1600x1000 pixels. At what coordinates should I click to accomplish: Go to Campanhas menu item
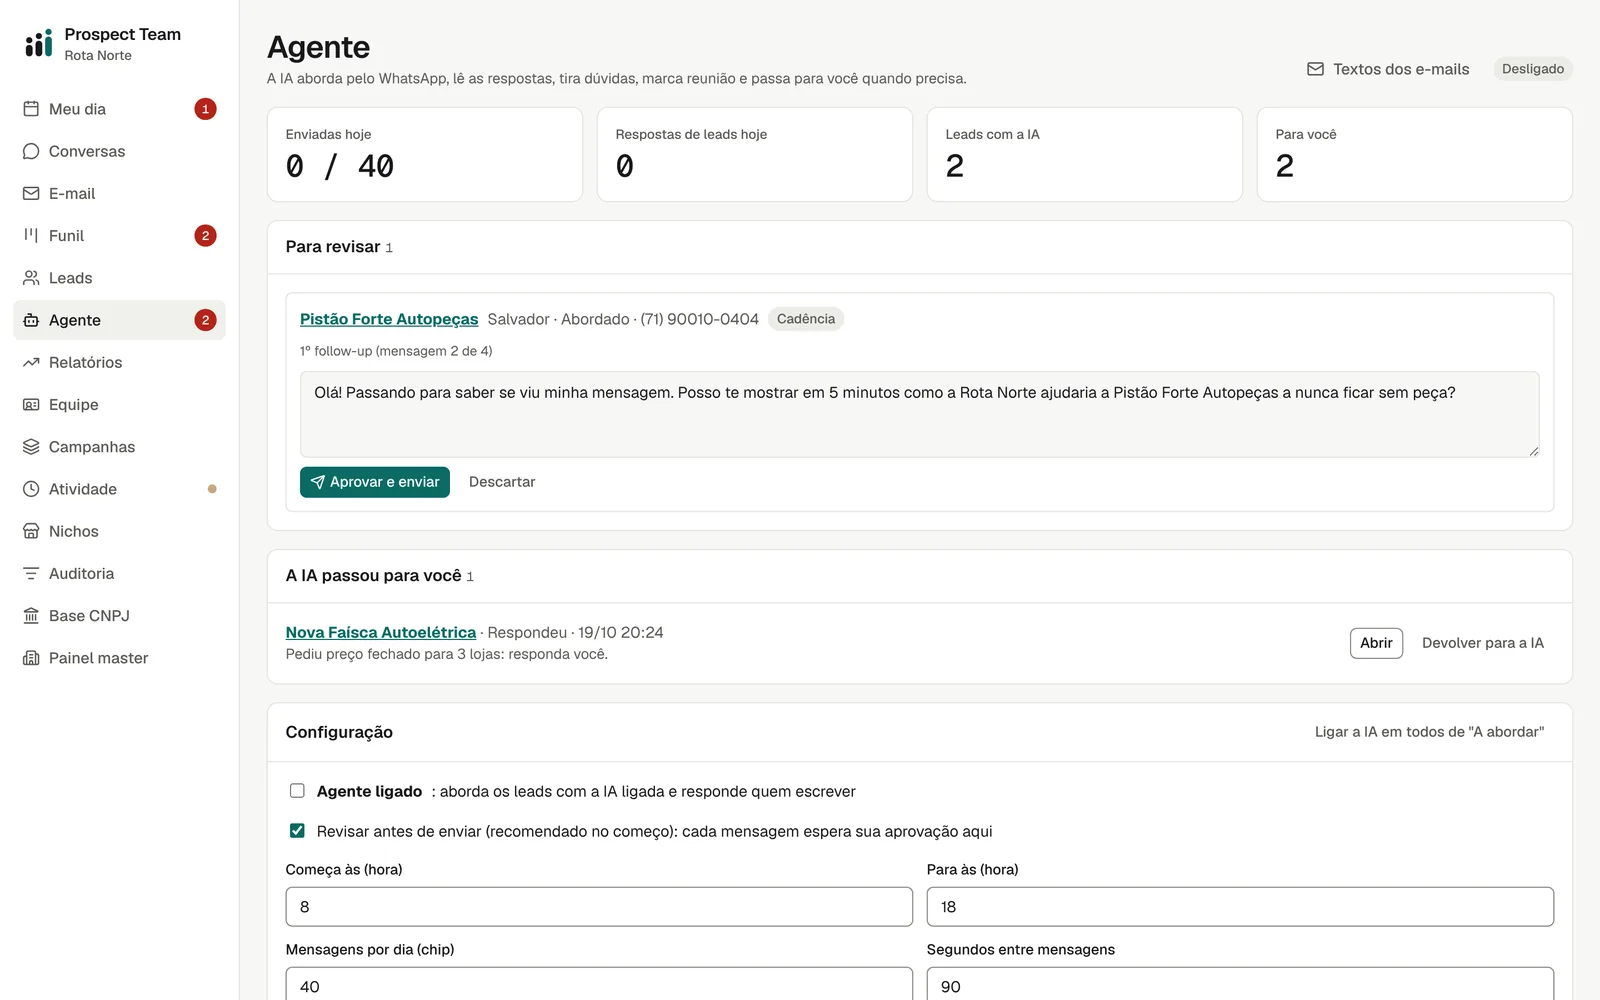tap(119, 447)
